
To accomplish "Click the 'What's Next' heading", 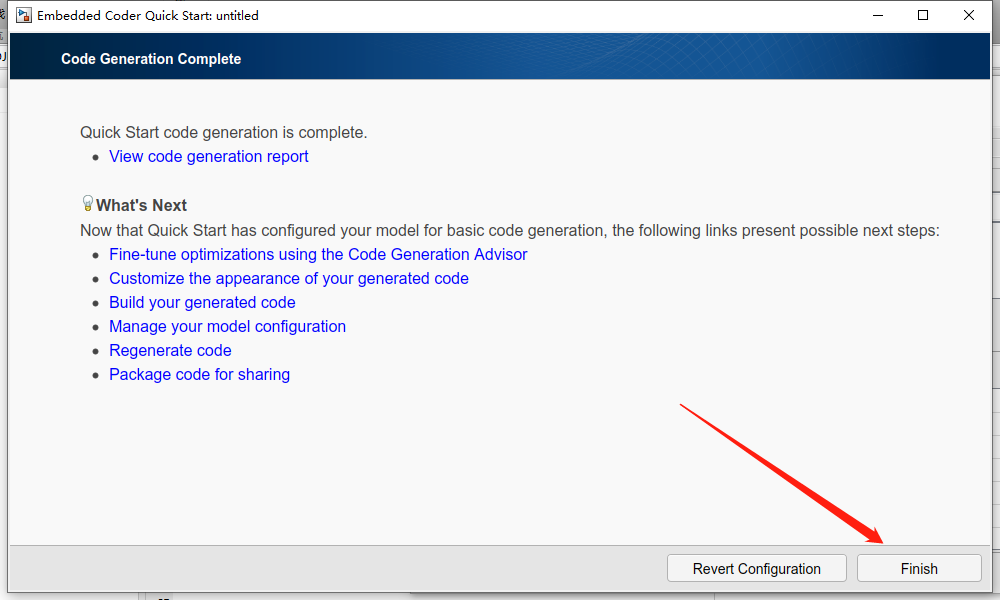I will [141, 205].
